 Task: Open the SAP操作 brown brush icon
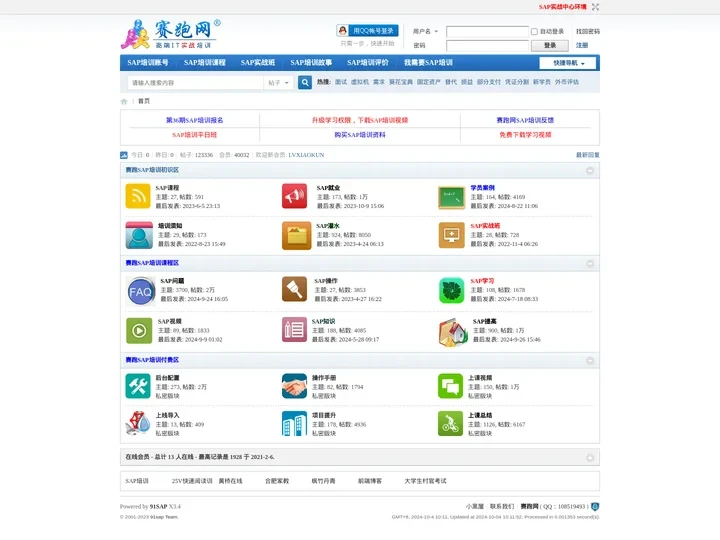click(x=294, y=289)
